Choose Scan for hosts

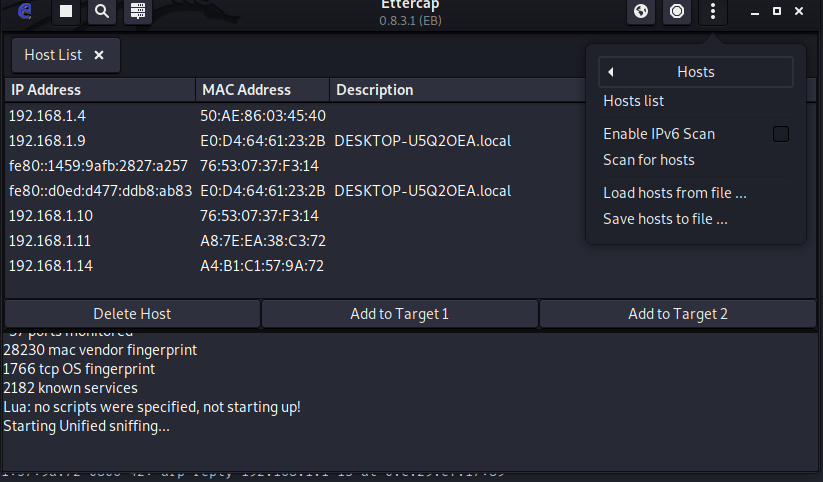coord(649,160)
